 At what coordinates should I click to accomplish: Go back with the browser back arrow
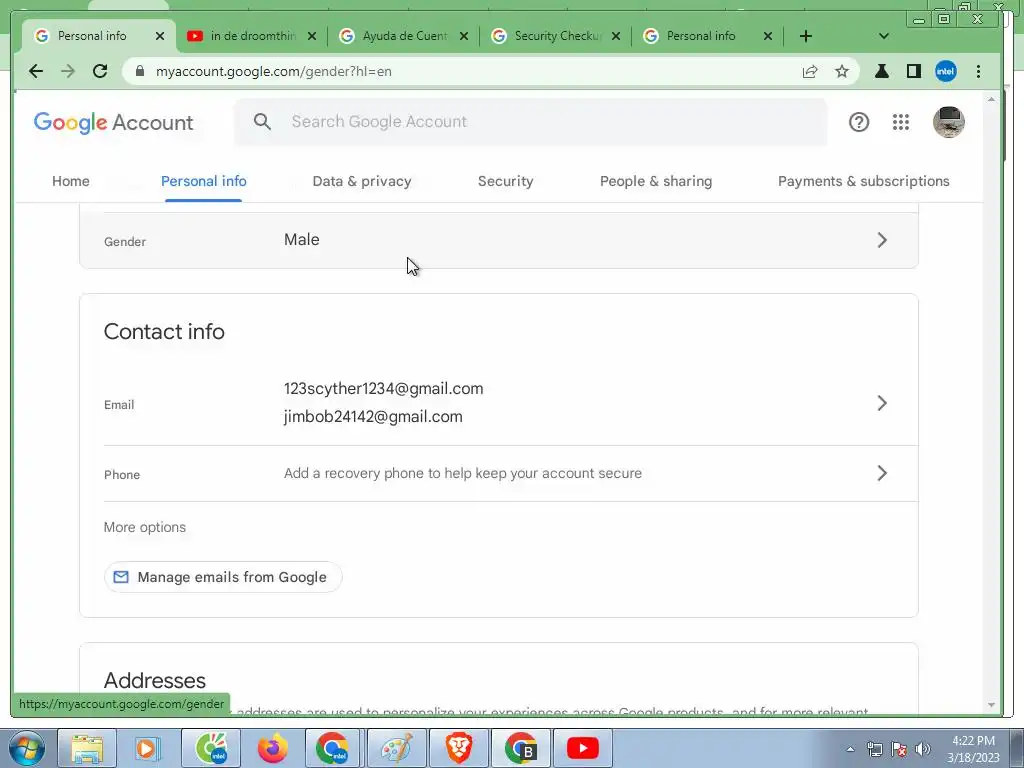pyautogui.click(x=36, y=71)
